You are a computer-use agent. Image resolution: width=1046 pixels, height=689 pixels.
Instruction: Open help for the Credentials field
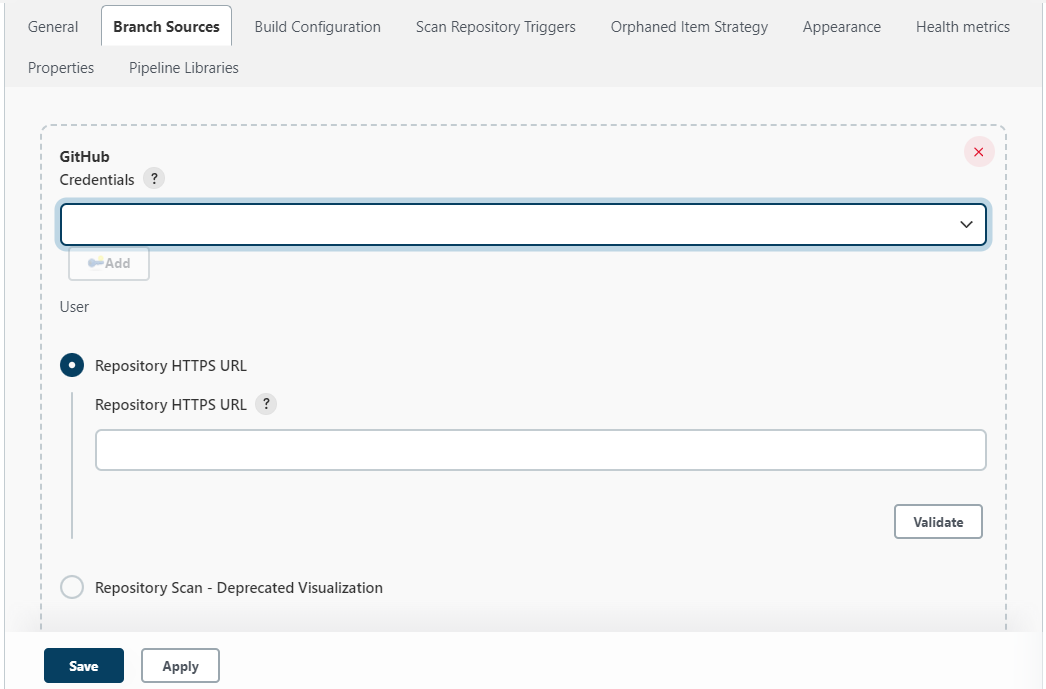pos(154,179)
